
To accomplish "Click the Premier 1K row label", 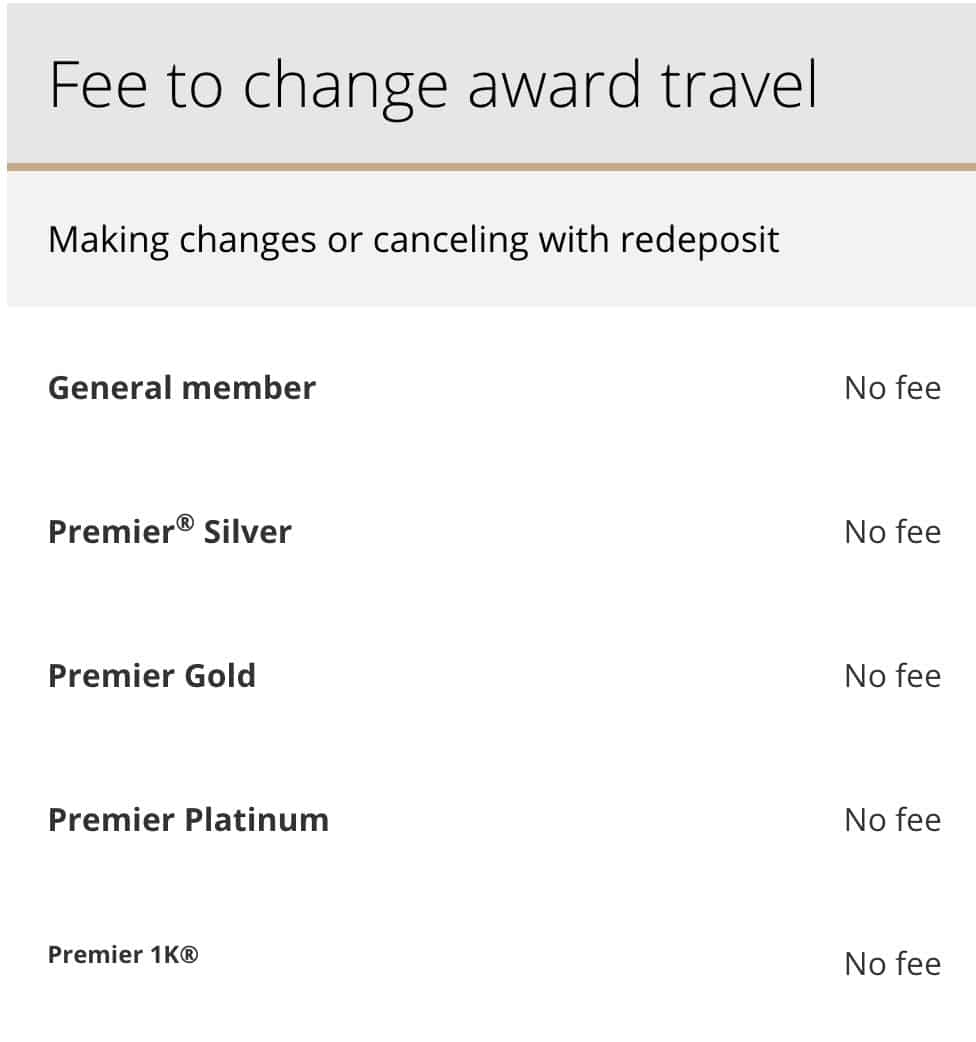I will point(123,954).
